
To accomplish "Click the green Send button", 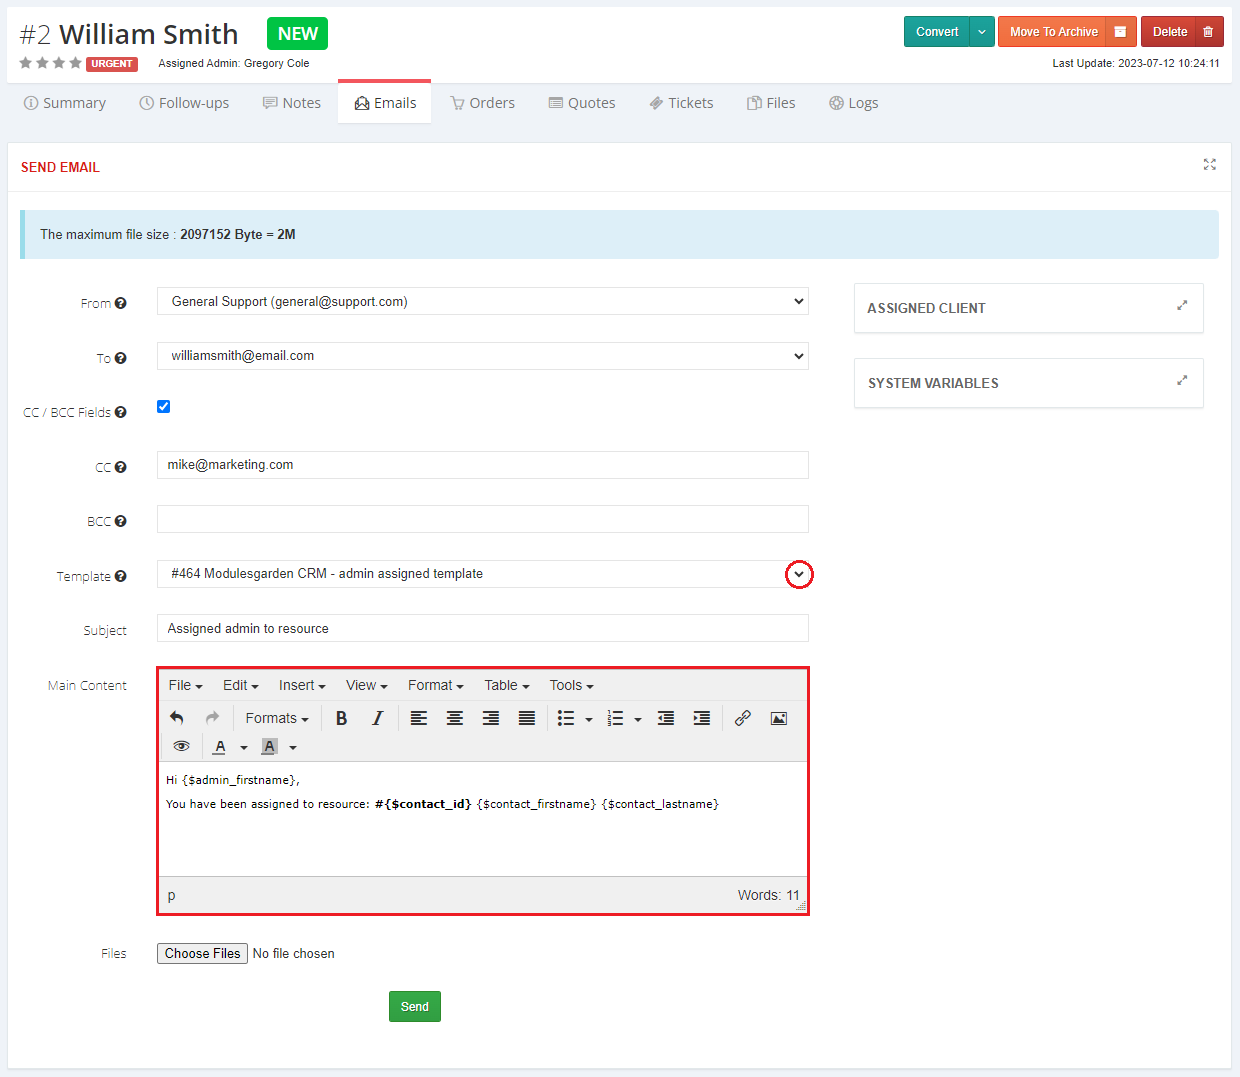I will pos(415,1007).
